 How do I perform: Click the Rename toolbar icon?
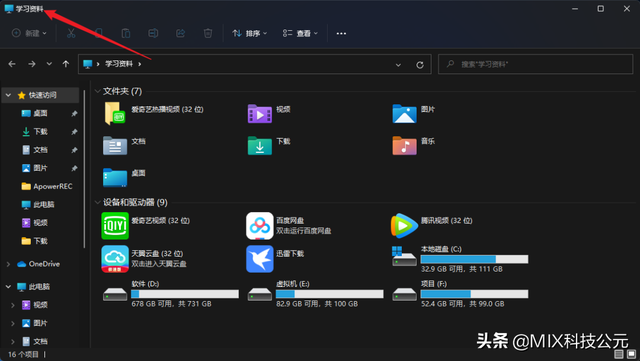[153, 33]
